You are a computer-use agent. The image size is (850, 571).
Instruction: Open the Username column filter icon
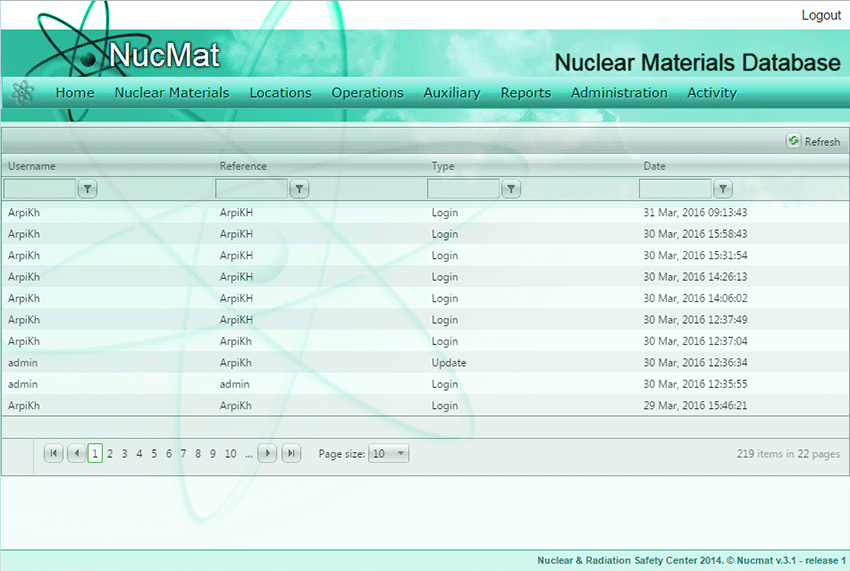click(87, 189)
